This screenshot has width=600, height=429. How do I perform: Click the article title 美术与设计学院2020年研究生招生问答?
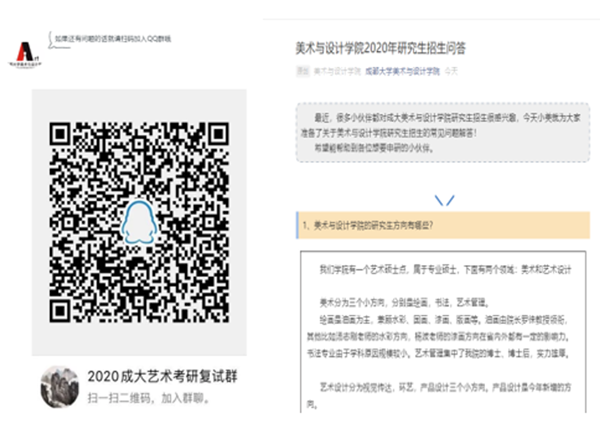coord(381,48)
